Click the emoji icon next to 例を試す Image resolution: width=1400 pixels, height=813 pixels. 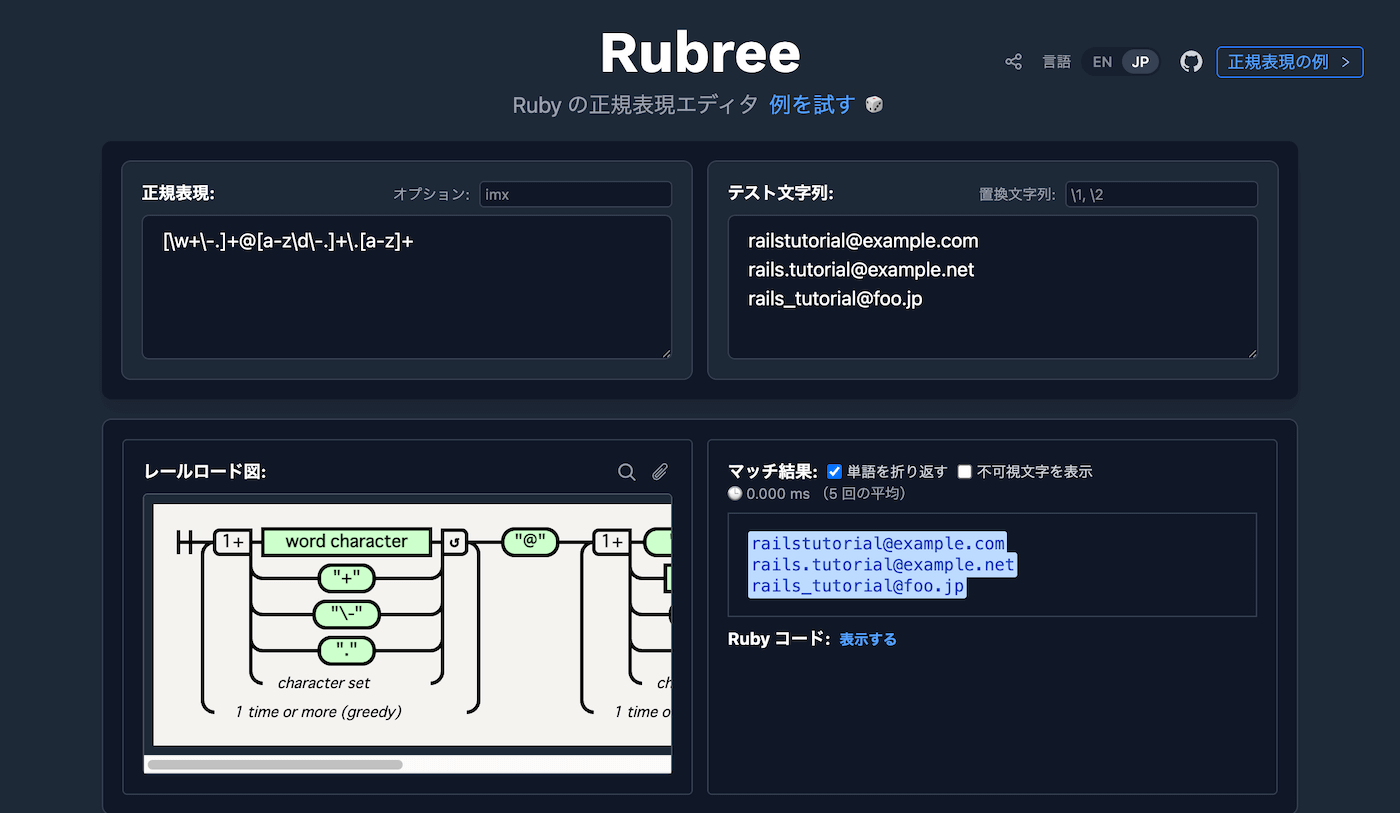click(873, 103)
